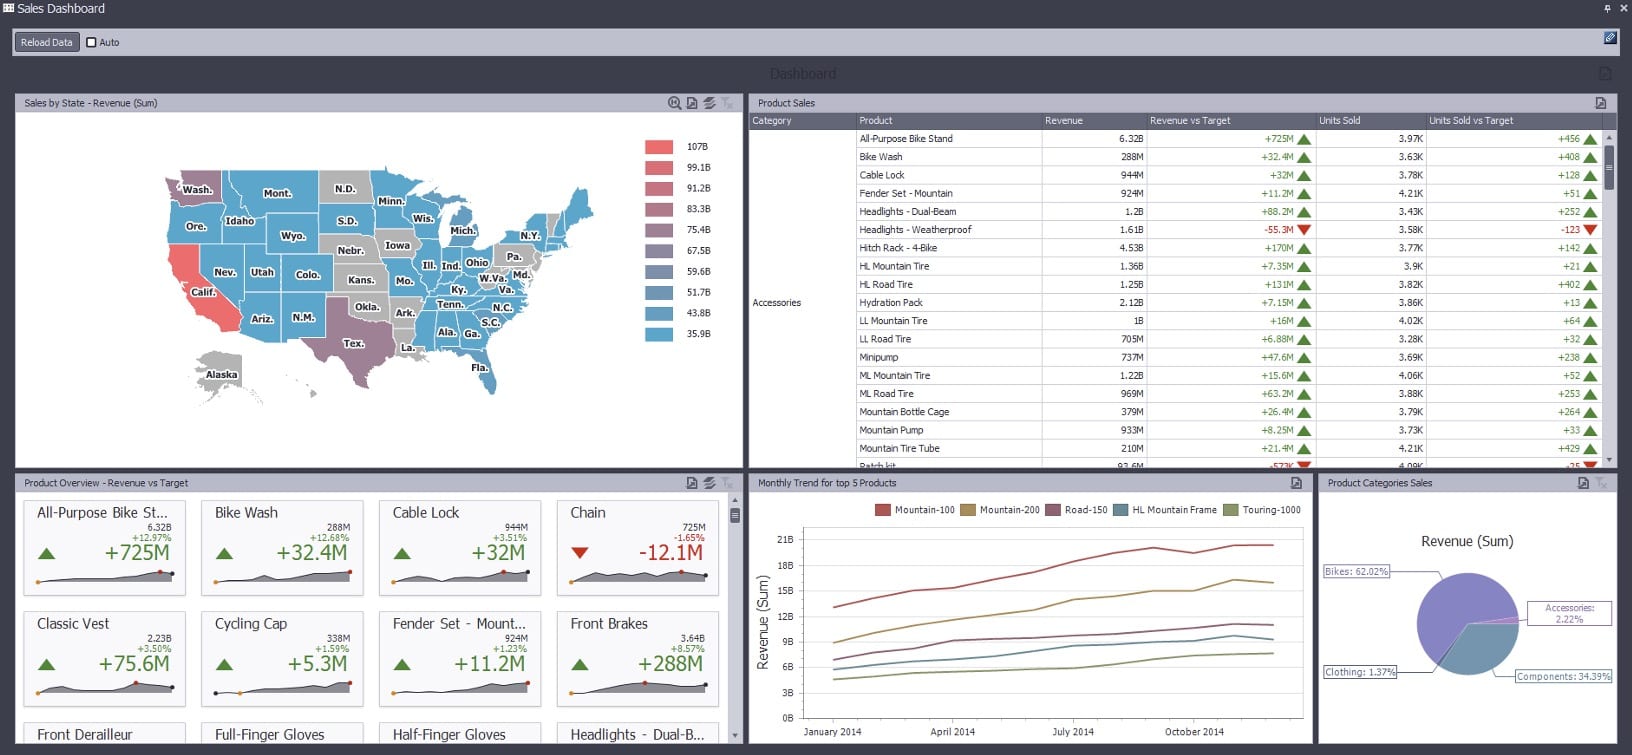Image resolution: width=1632 pixels, height=755 pixels.
Task: Enable the Auto reload checkbox
Action: click(92, 42)
